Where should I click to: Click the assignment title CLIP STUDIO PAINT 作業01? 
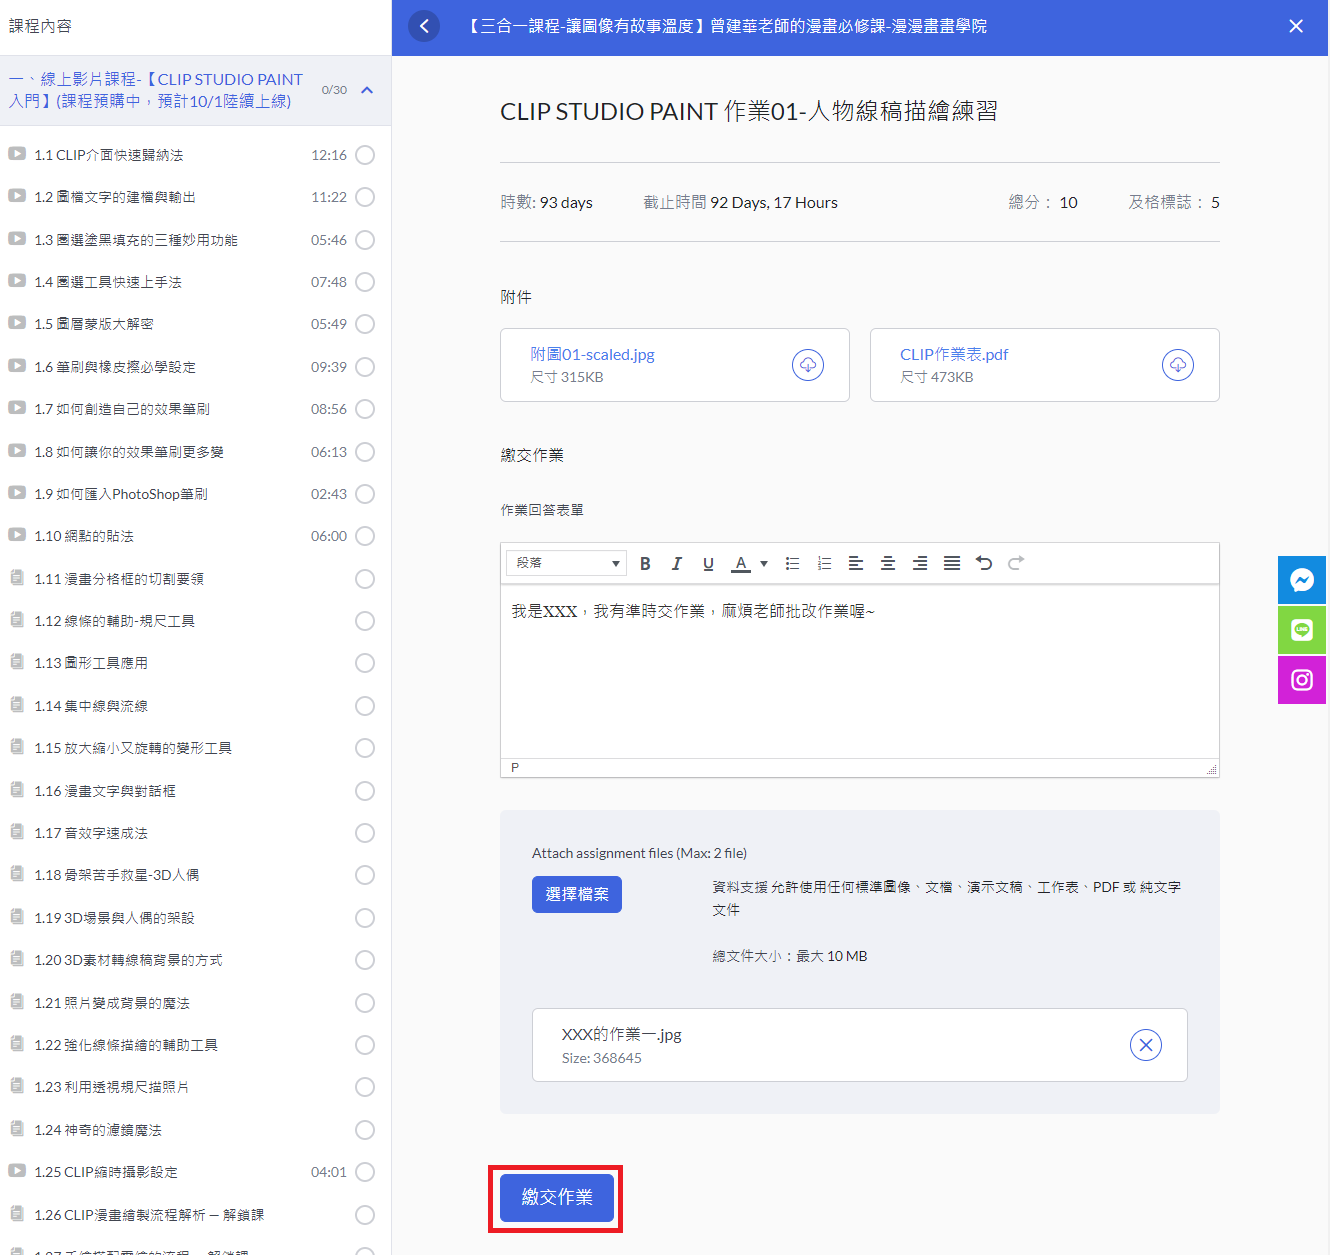coord(749,111)
